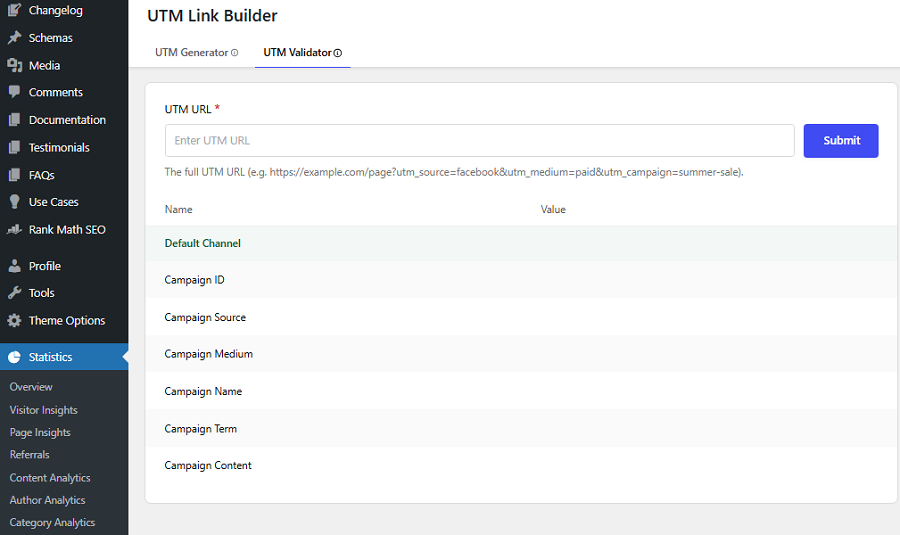Click the UTM Link Builder heading
The height and width of the screenshot is (535, 900).
click(x=212, y=15)
